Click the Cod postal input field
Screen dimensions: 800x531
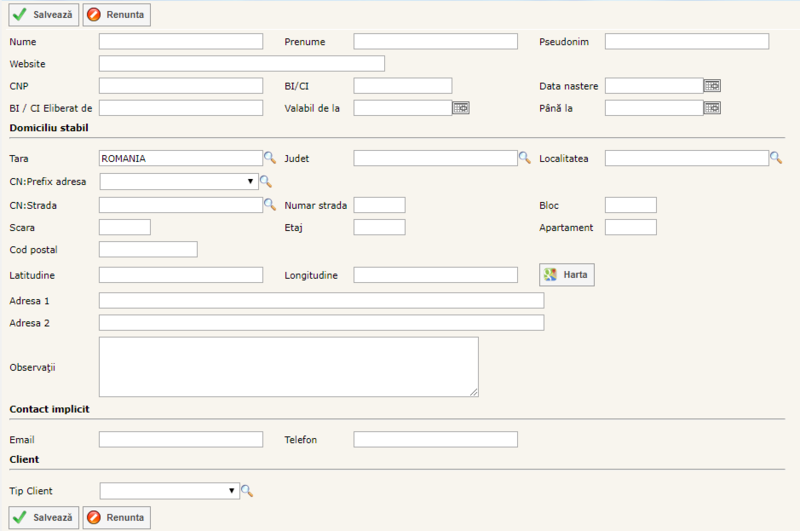148,249
